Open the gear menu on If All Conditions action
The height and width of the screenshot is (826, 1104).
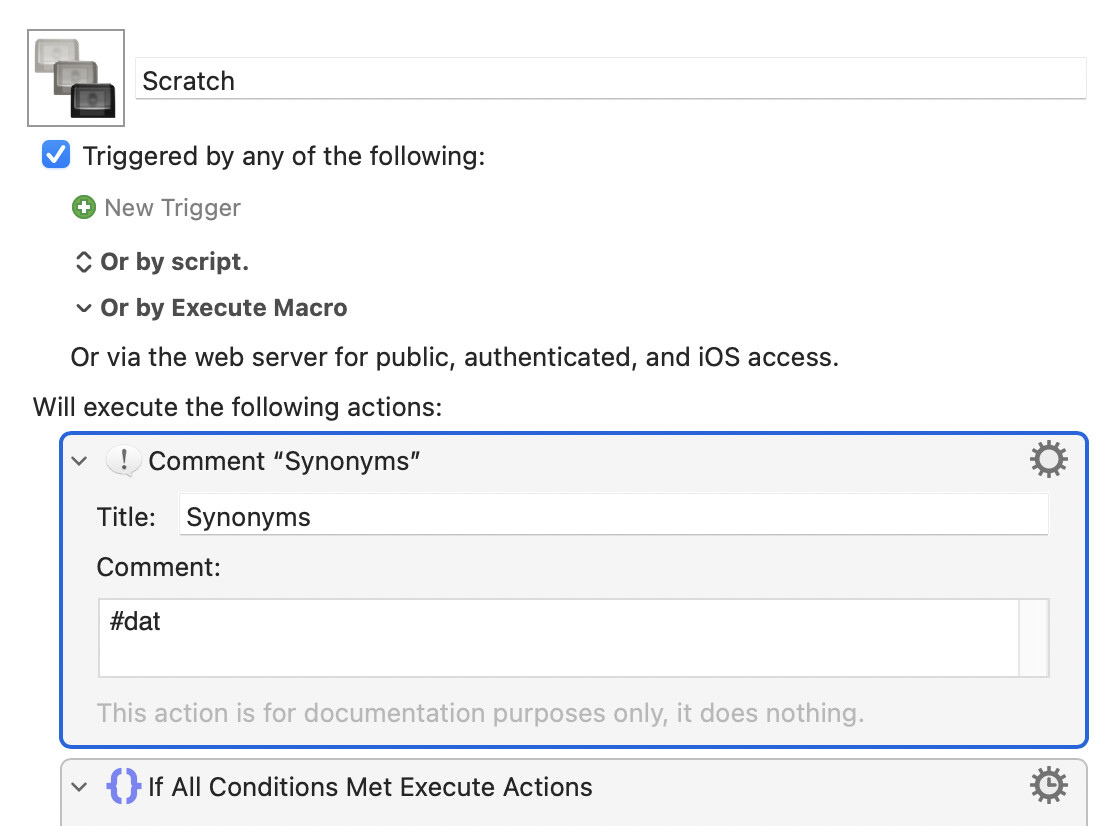[1048, 786]
